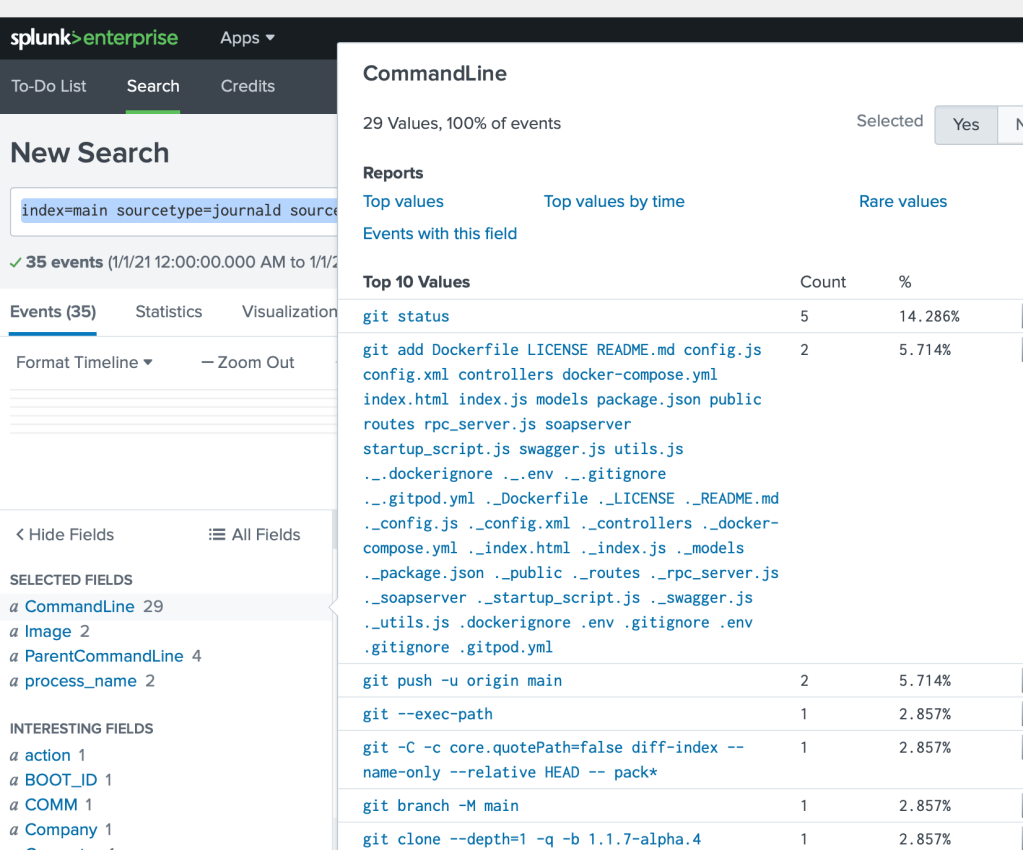Open the Rare values report

902,201
